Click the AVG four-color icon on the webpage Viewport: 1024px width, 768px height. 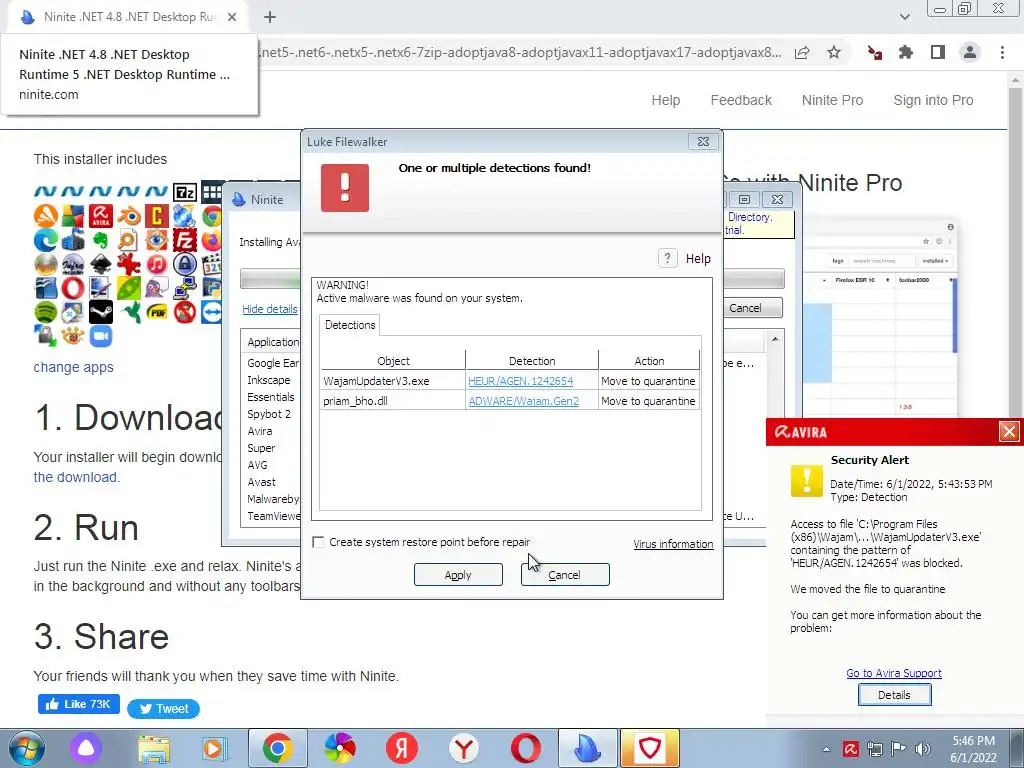pos(73,216)
